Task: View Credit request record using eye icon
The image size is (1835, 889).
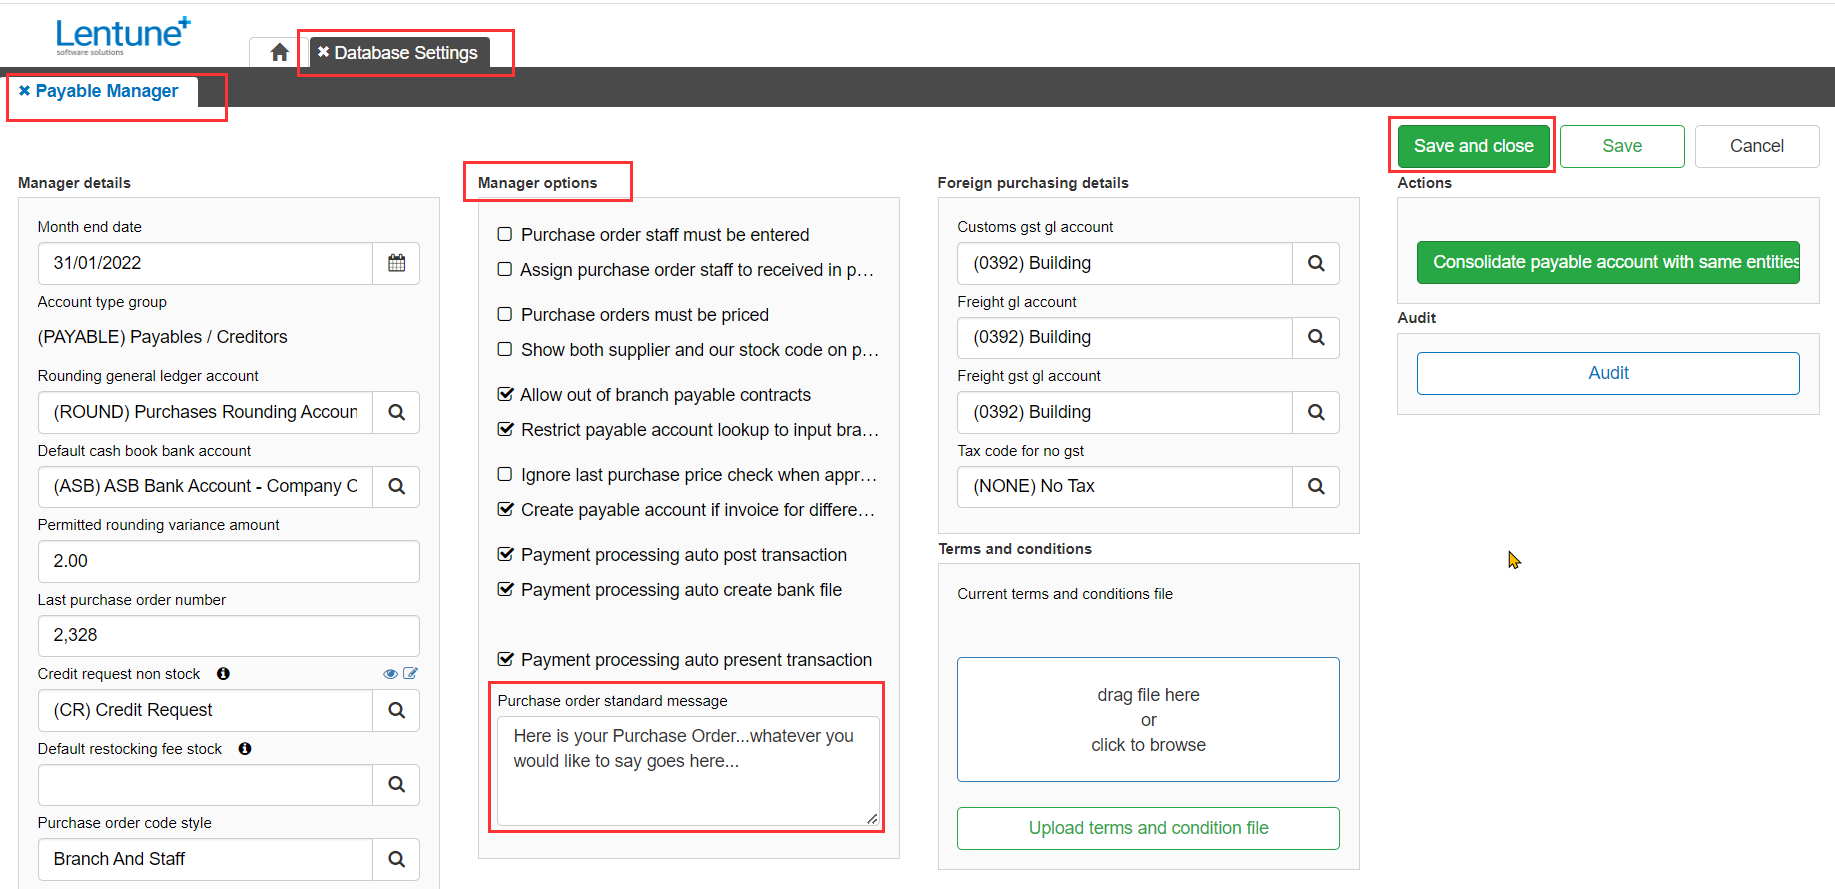Action: (x=391, y=674)
